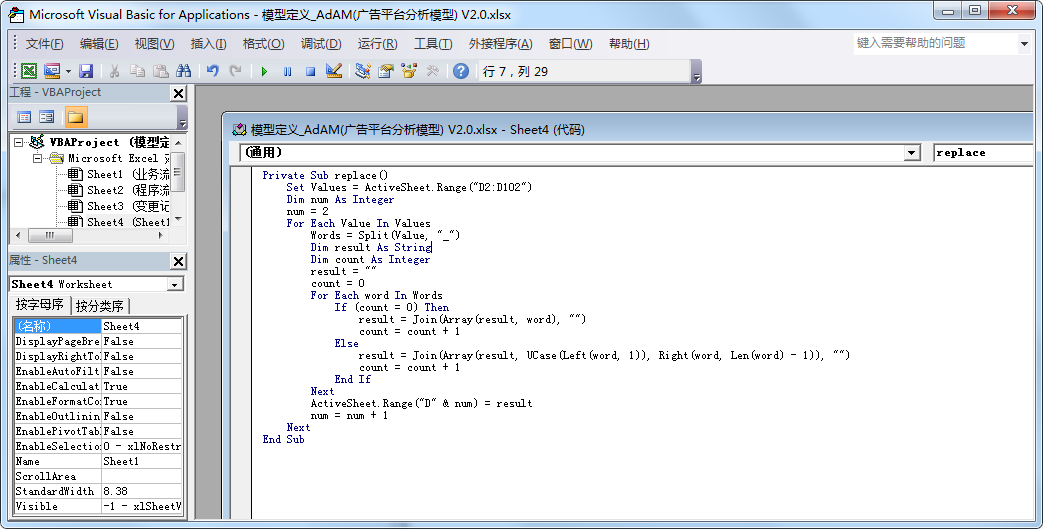Open the (通用) object dropdown
Viewport: 1043px width, 529px height.
coord(912,153)
